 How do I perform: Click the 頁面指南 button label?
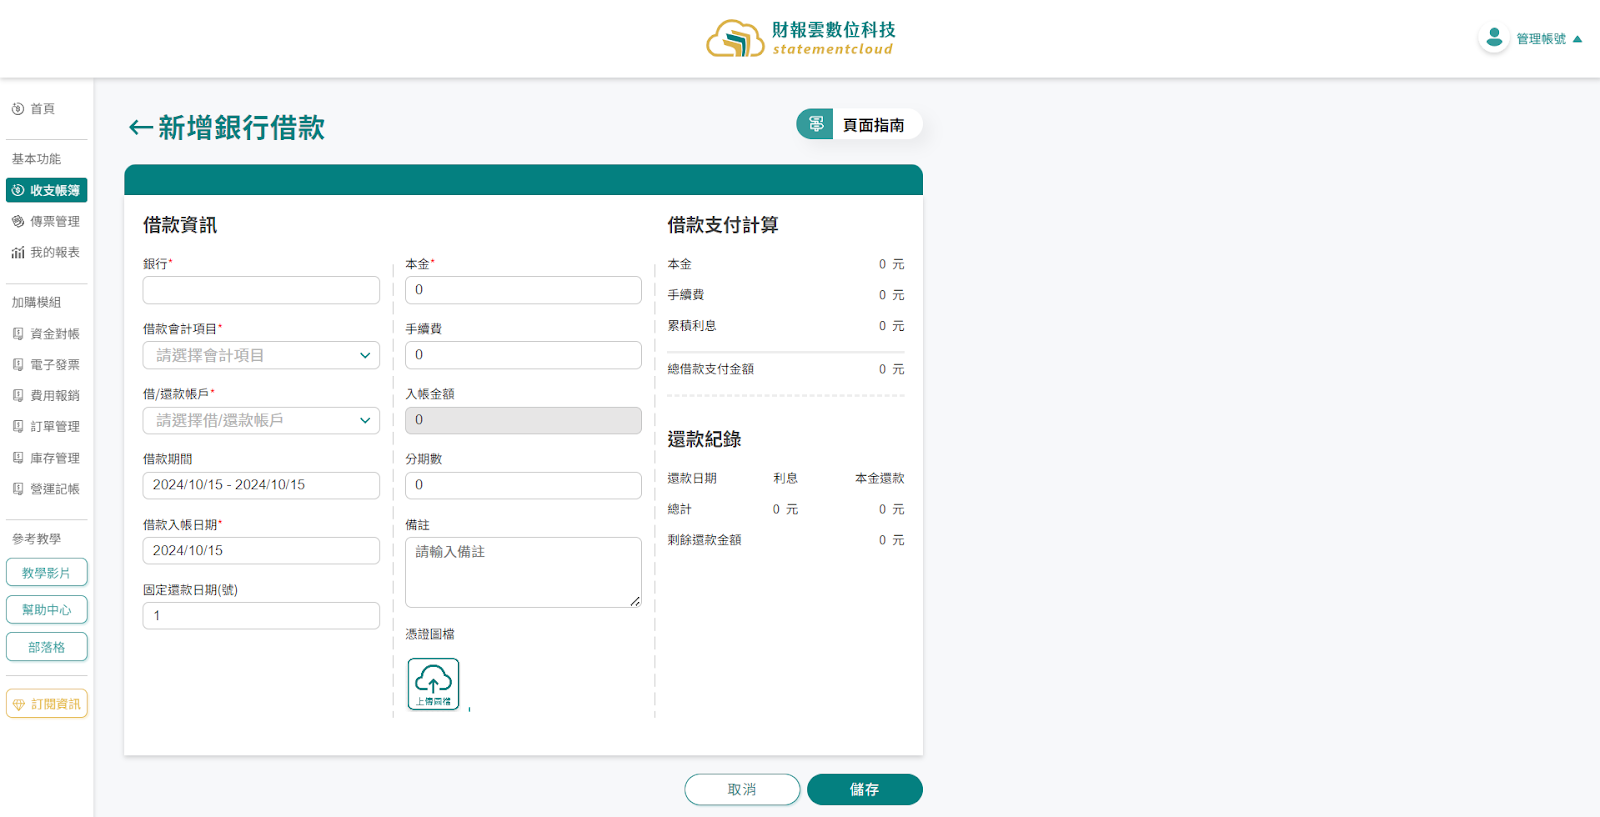point(874,125)
